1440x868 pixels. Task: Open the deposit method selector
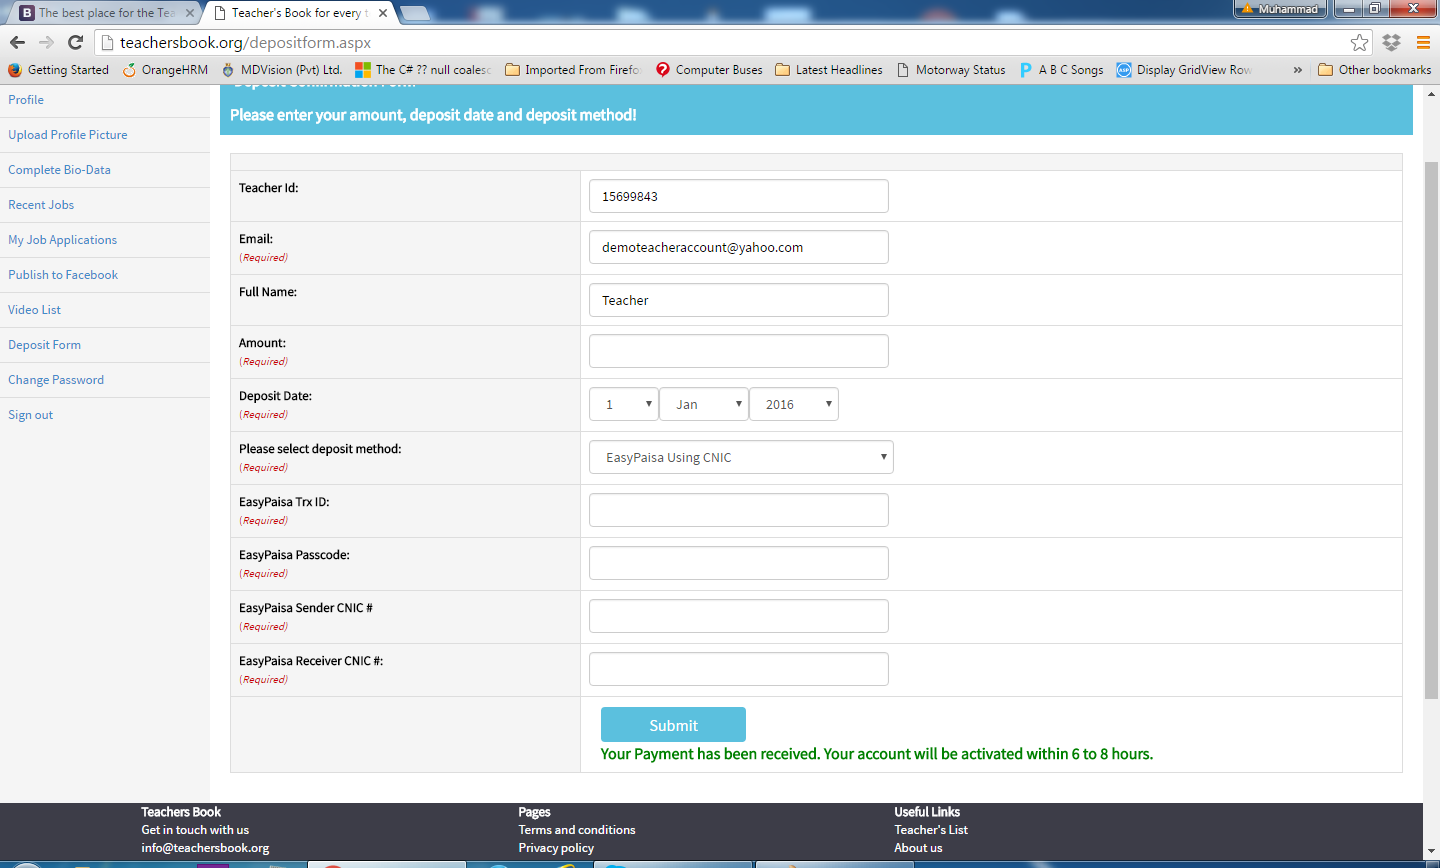click(x=741, y=456)
